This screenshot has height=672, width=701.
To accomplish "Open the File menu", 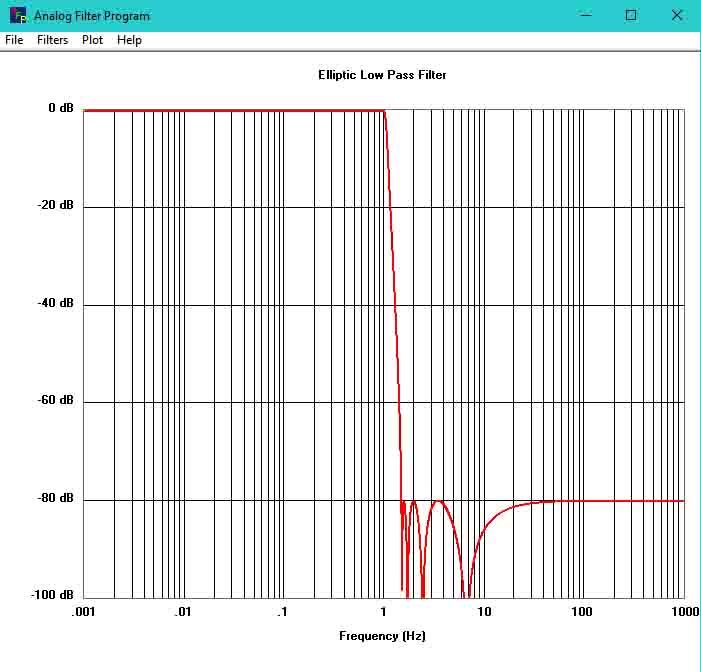I will tap(14, 40).
